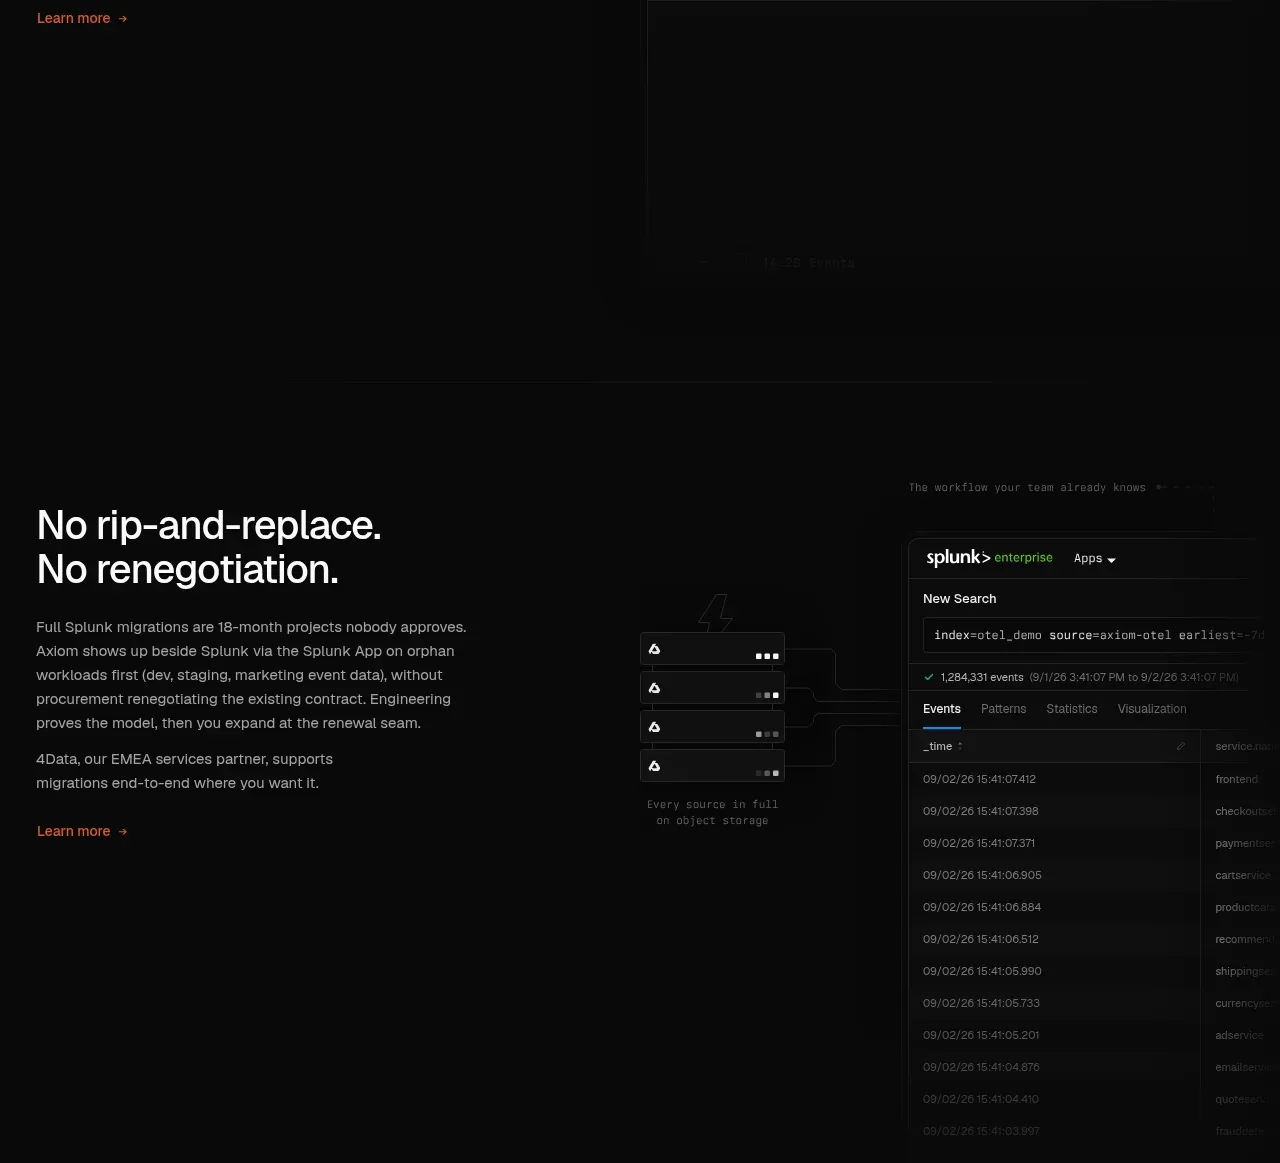
Task: Switch to the Events tab
Action: [x=942, y=709]
